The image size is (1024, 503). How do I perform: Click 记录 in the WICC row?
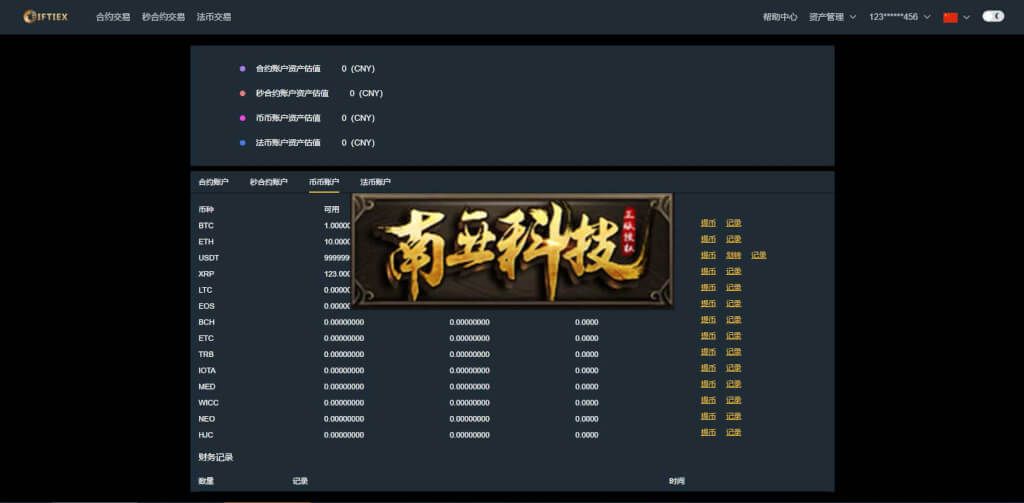[x=733, y=400]
